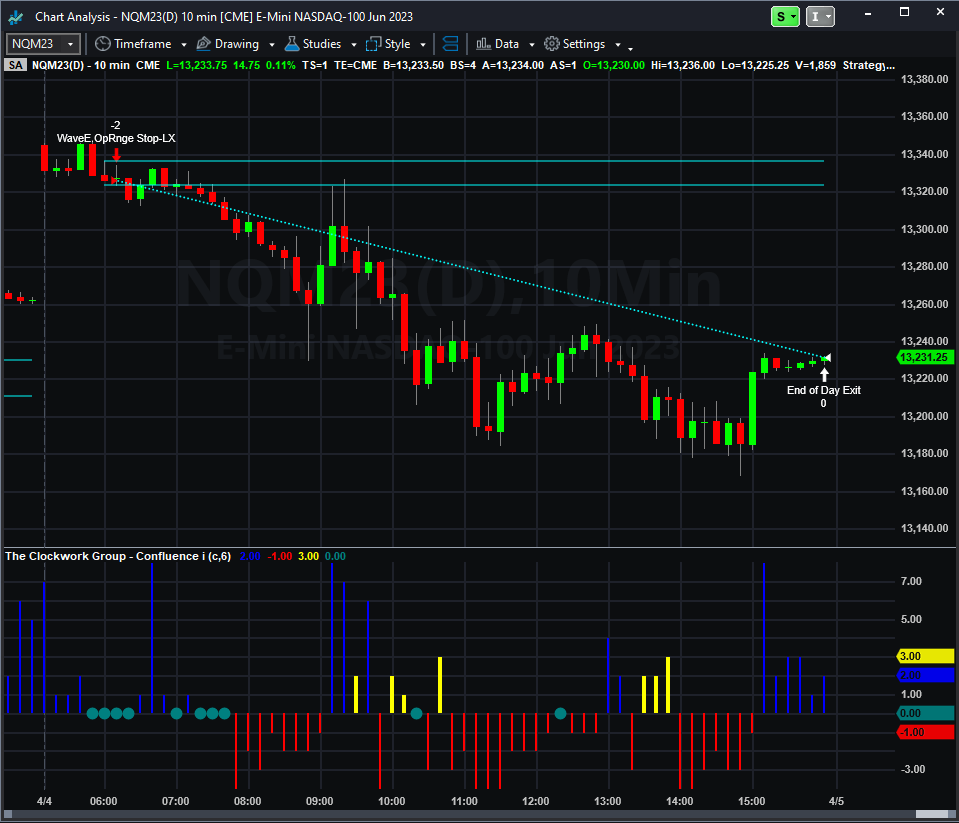Click the green 13,231.25 current price label
This screenshot has width=959, height=823.
click(925, 357)
